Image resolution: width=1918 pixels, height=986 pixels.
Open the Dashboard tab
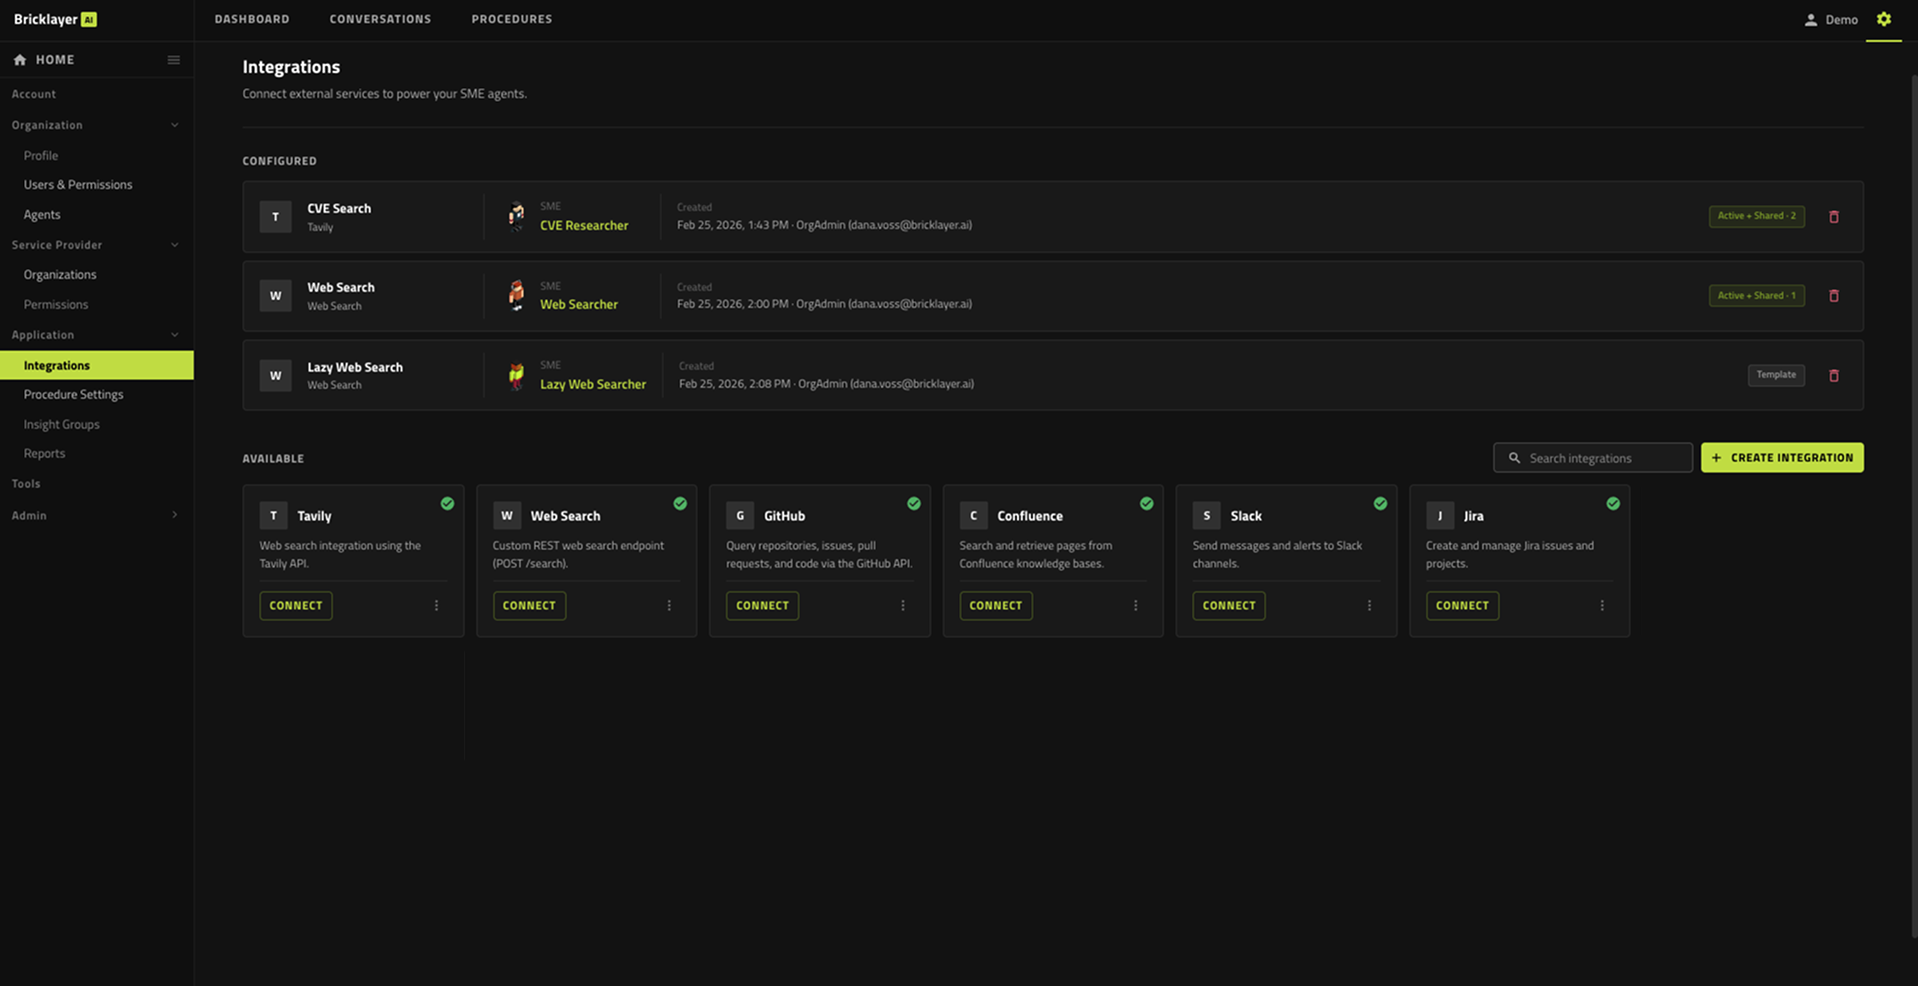click(x=252, y=19)
